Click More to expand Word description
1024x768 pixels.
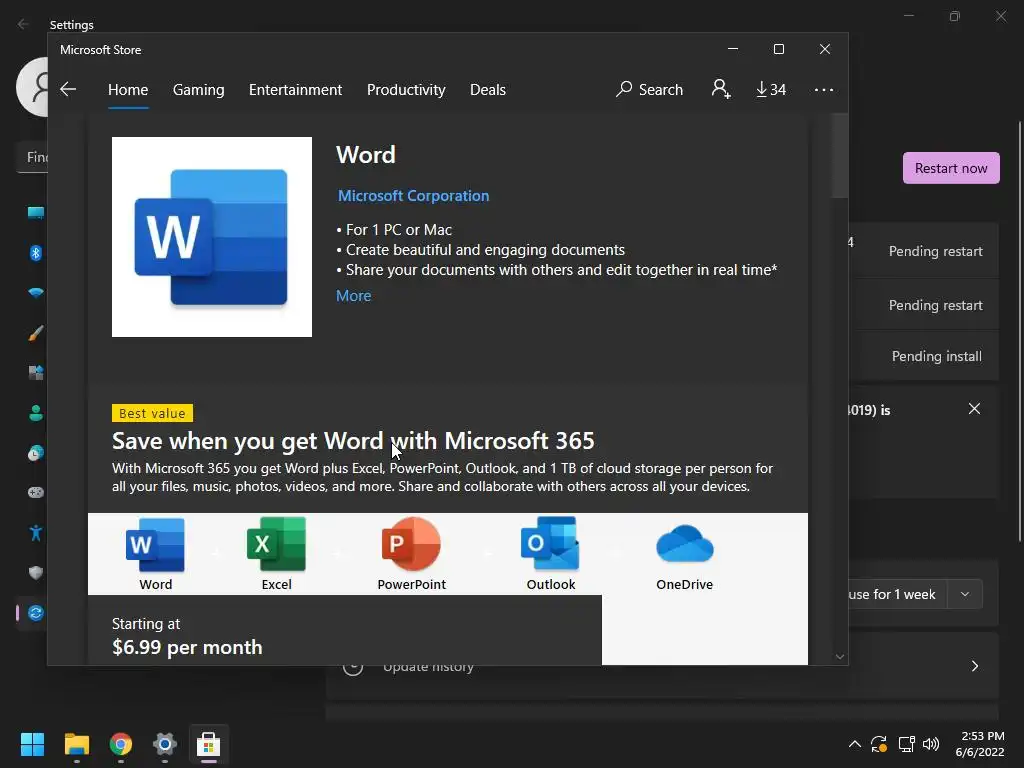point(353,296)
